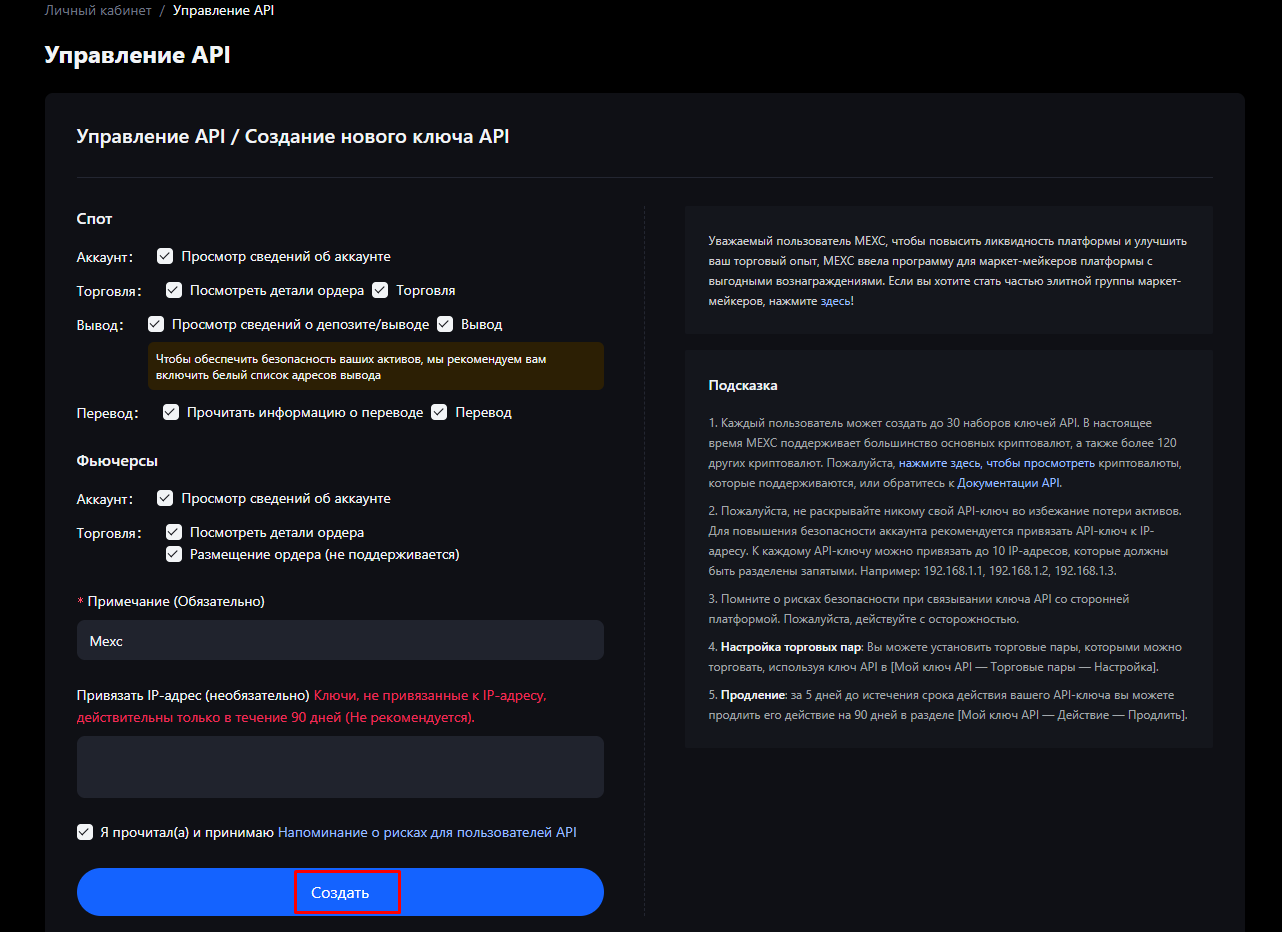Uncheck Futures 'Просмотр сведений об аккаунте' checkbox

(165, 498)
